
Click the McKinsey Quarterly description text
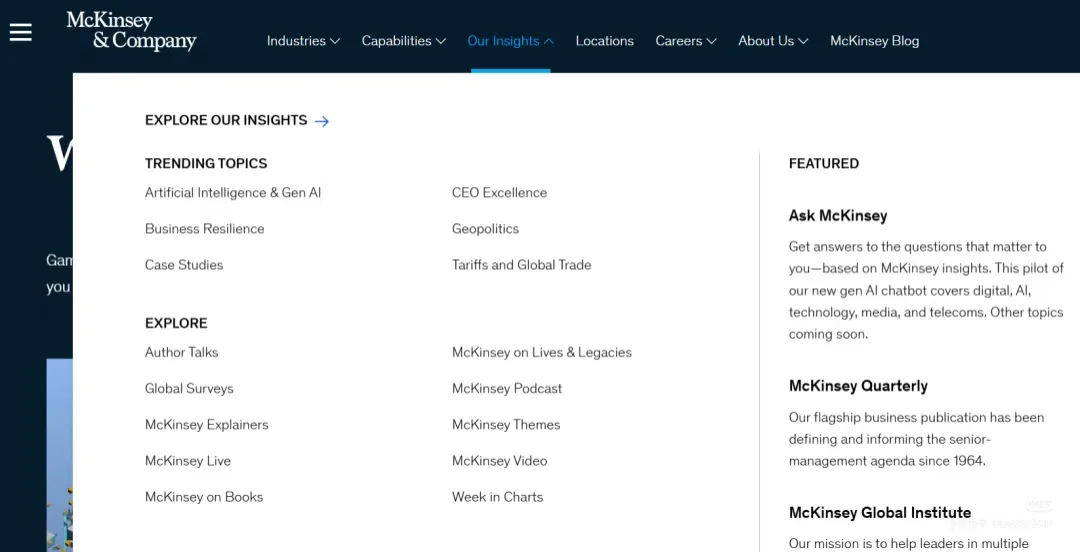click(x=916, y=439)
